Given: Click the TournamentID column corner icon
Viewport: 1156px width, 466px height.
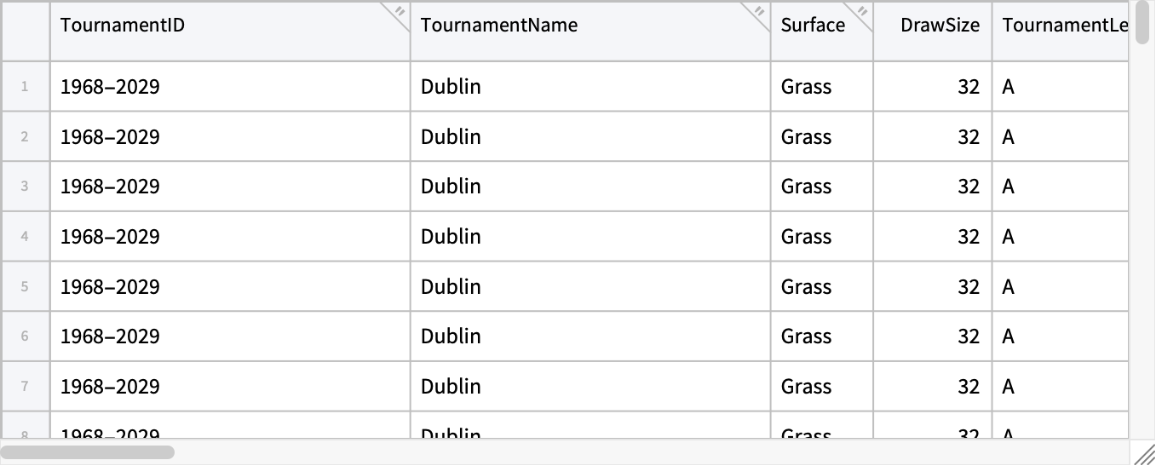Looking at the screenshot, I should 399,12.
